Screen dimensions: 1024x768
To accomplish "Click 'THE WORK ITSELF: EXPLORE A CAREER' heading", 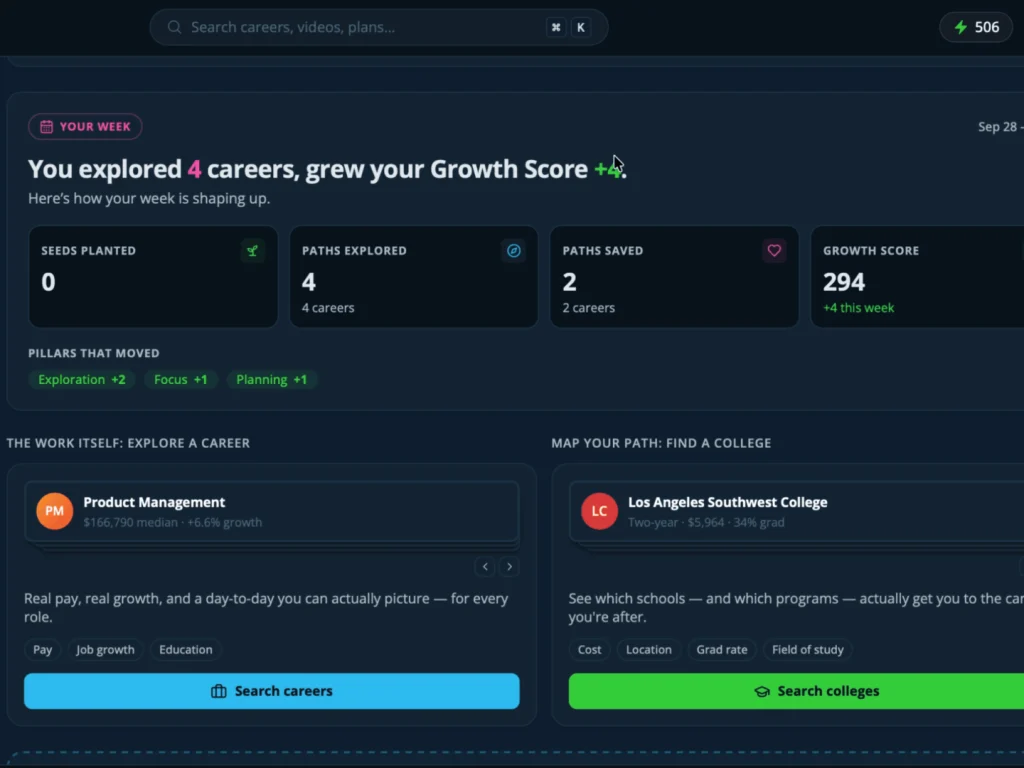I will 128,443.
